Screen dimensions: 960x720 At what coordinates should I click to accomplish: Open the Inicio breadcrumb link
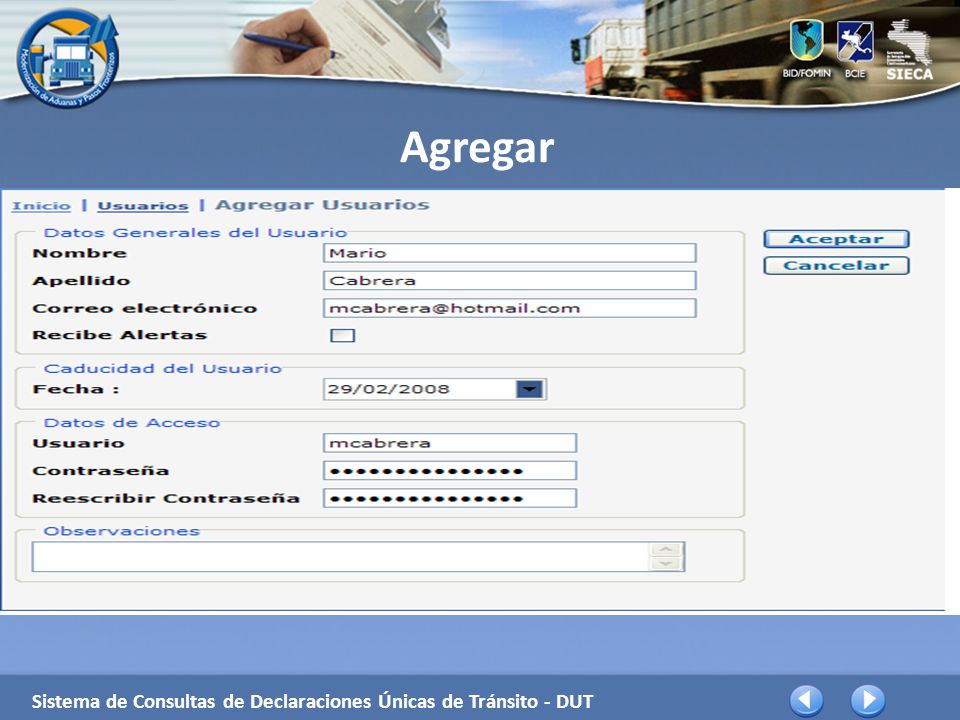point(42,206)
